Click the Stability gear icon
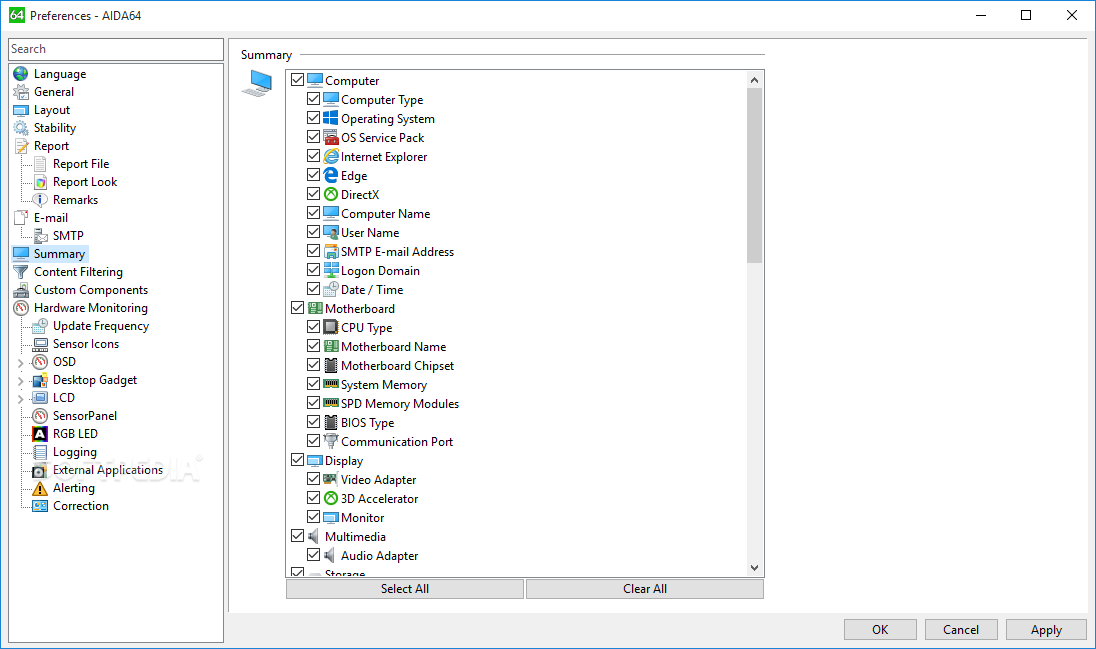Screen dimensions: 1096x649 click(21, 128)
